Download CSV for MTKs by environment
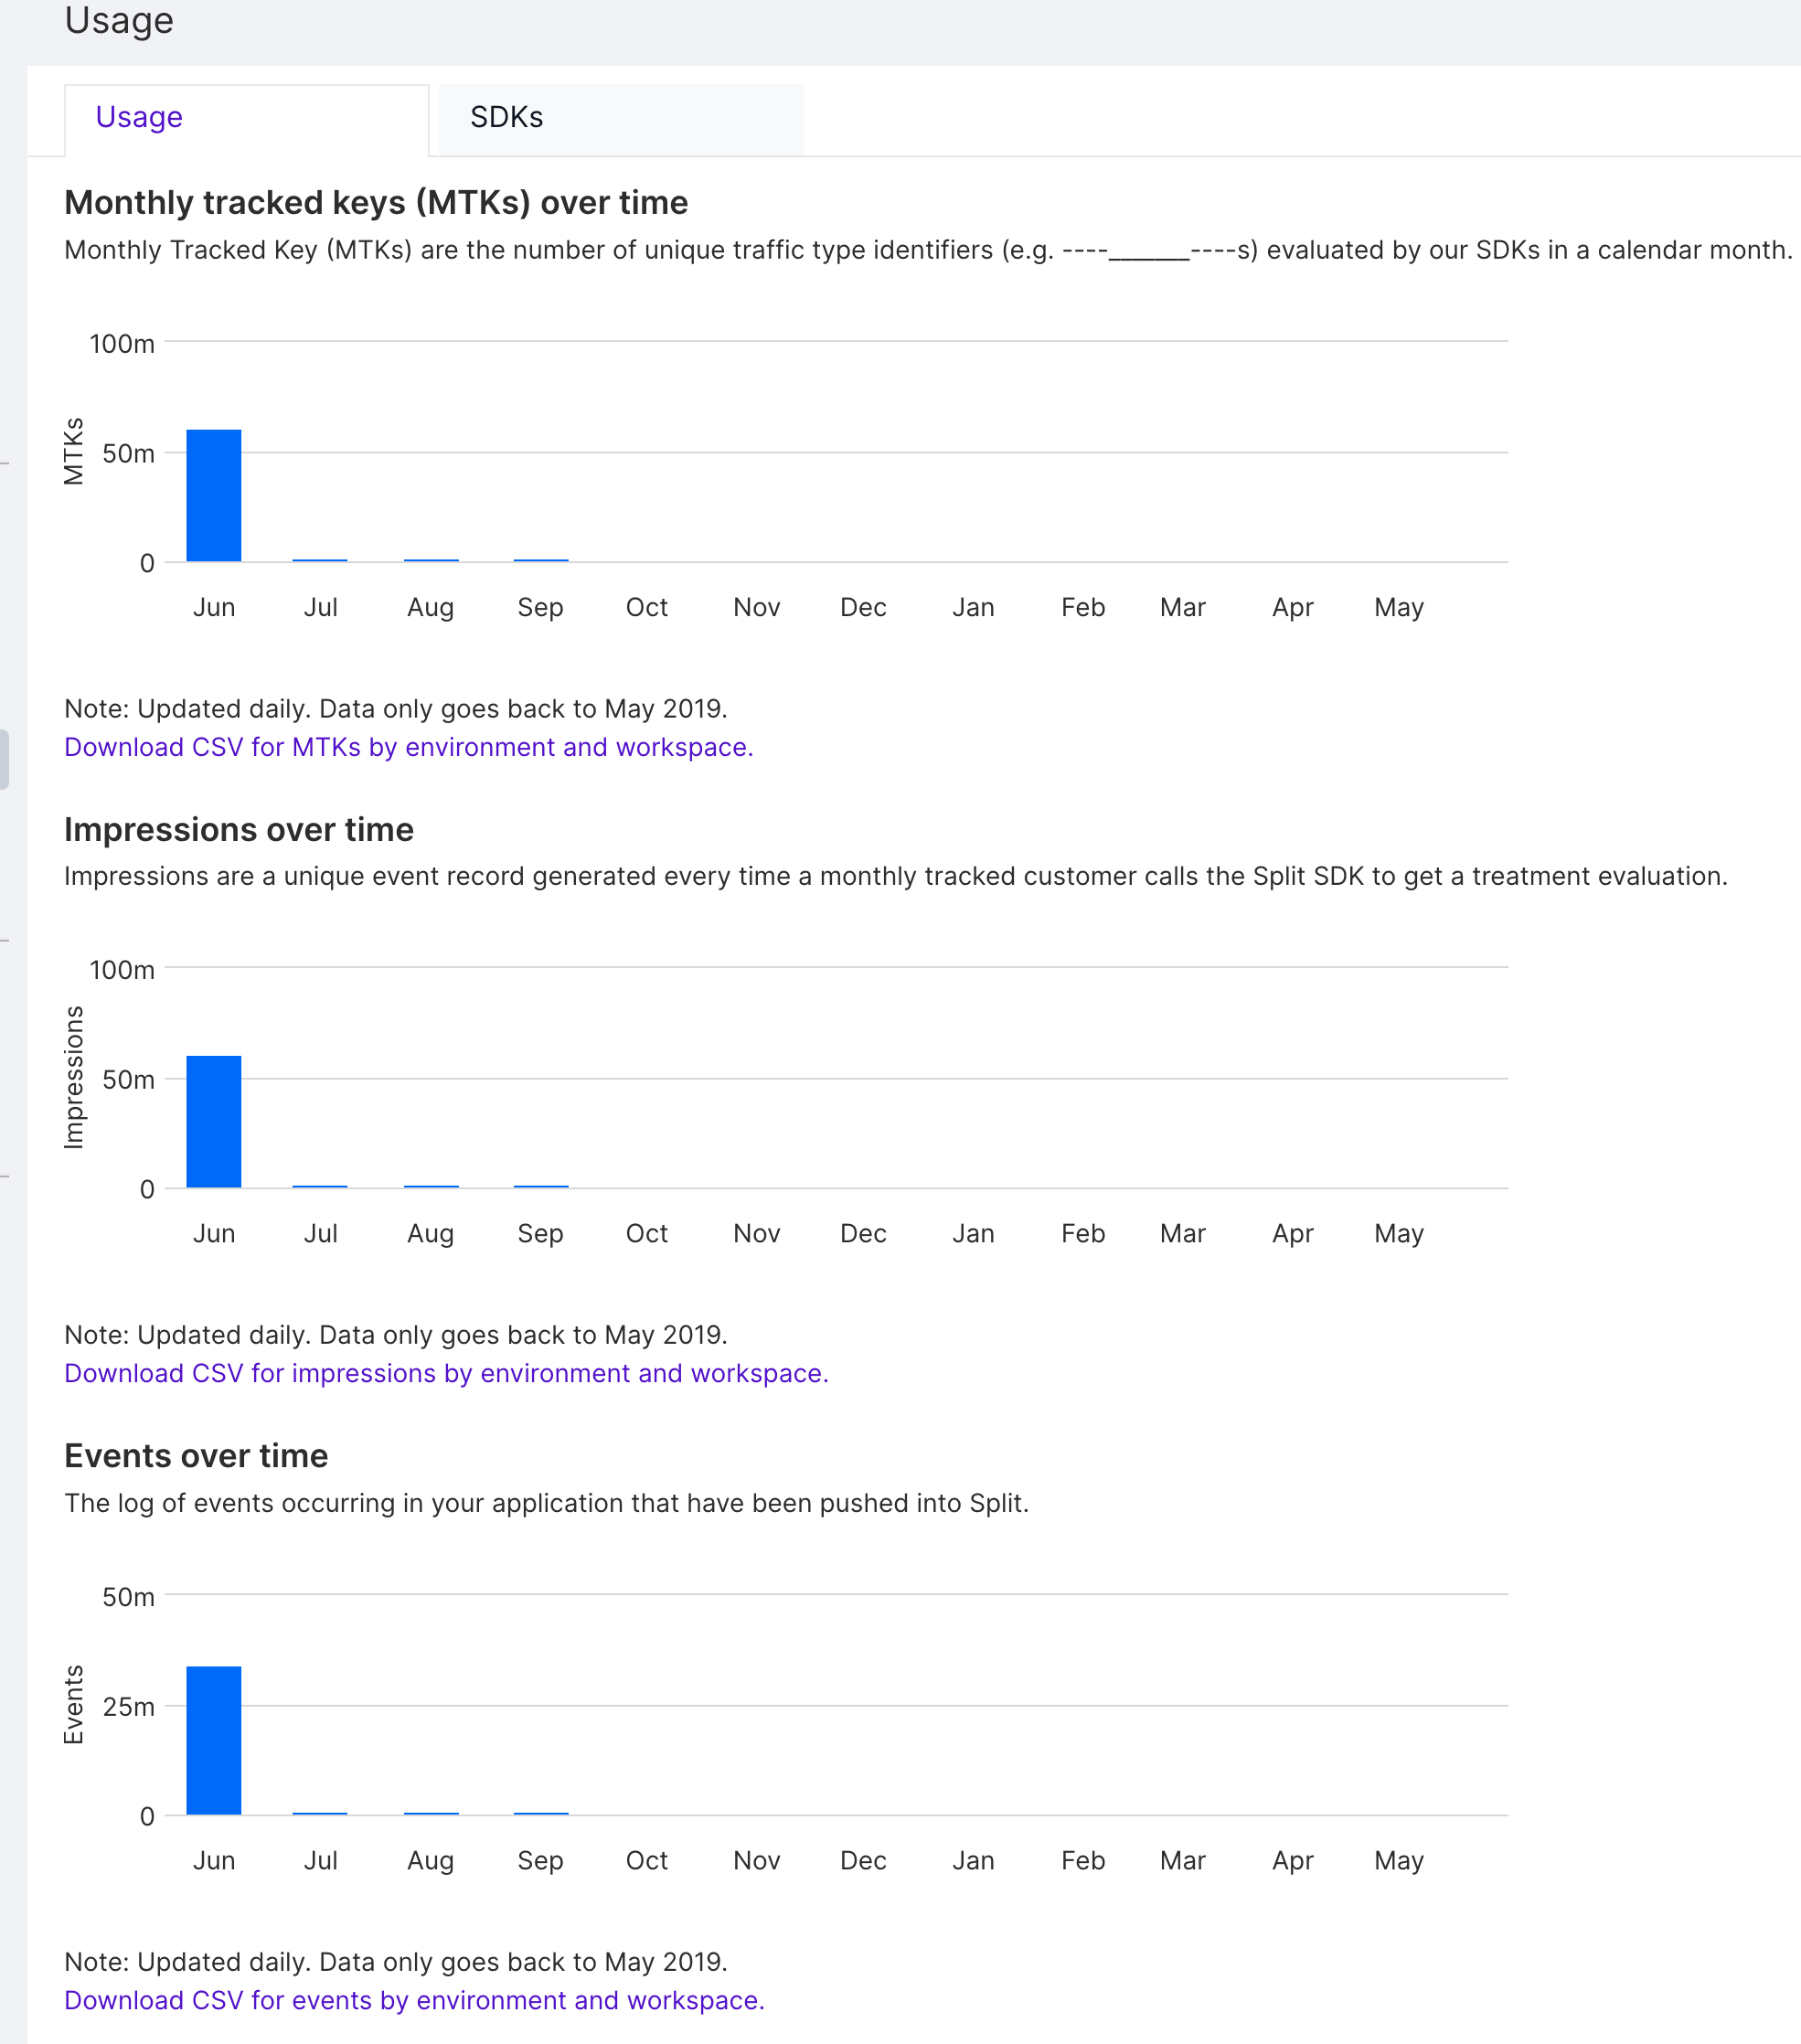Screen dimensions: 1801x2044 pyautogui.click(x=408, y=747)
